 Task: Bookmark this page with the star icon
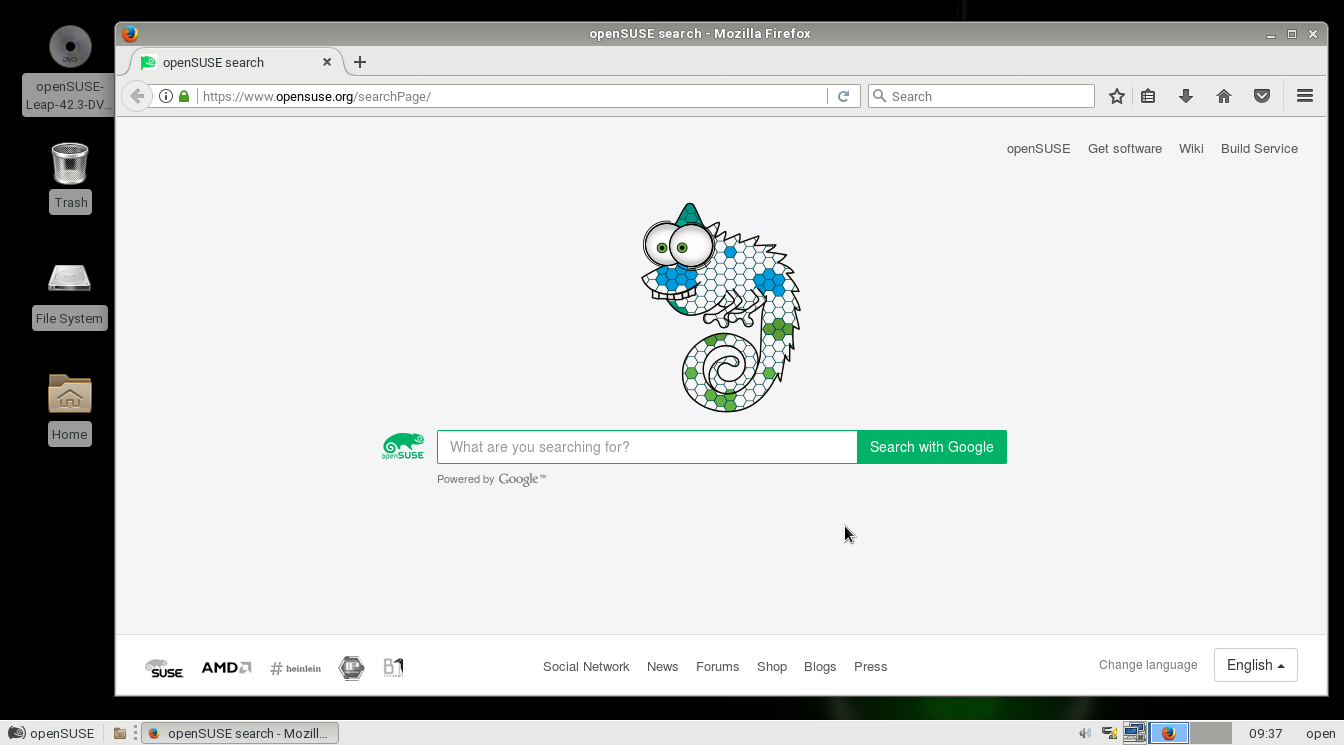click(1116, 96)
